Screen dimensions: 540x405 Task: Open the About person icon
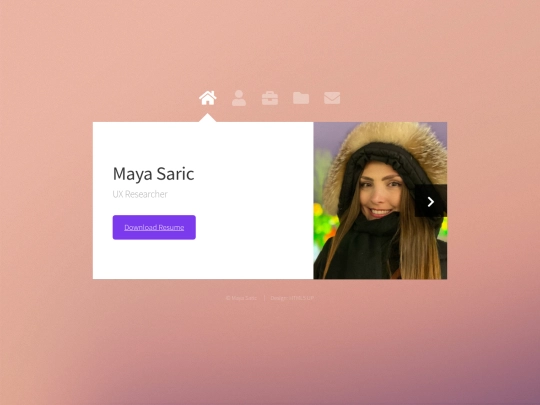tap(239, 98)
